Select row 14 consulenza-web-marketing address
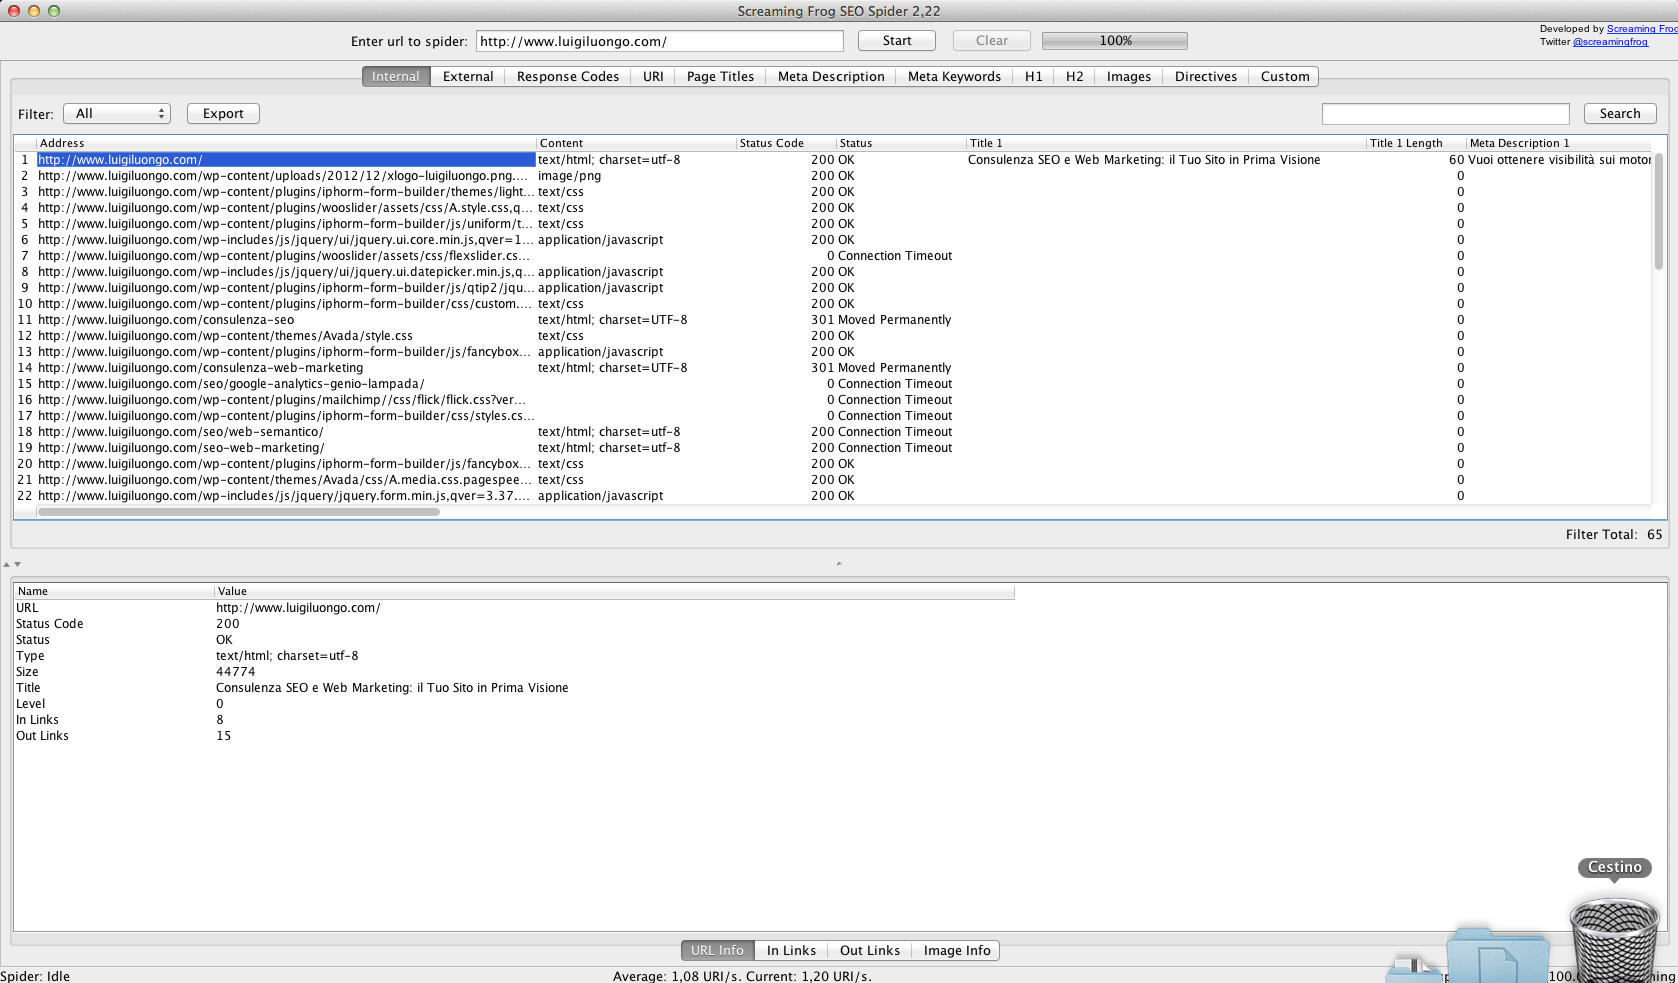The image size is (1678, 983). tap(286, 368)
